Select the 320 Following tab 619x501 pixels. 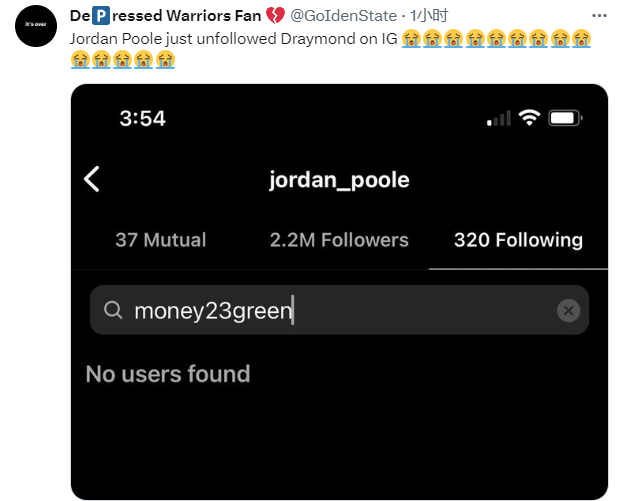(x=518, y=240)
